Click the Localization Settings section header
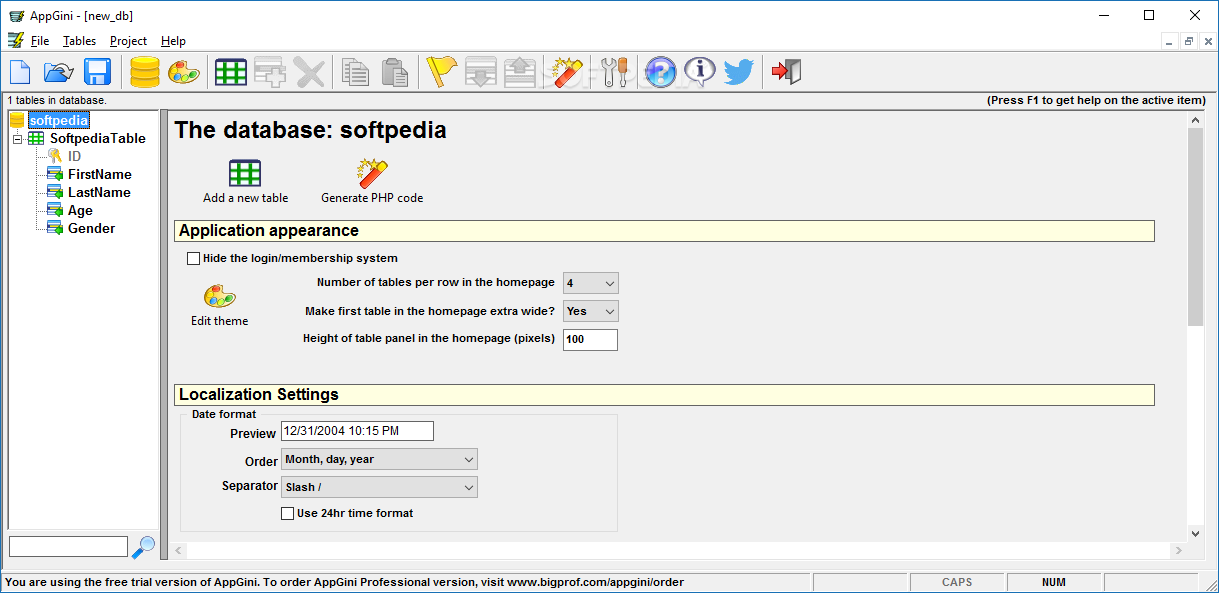Image resolution: width=1219 pixels, height=593 pixels. pos(664,395)
